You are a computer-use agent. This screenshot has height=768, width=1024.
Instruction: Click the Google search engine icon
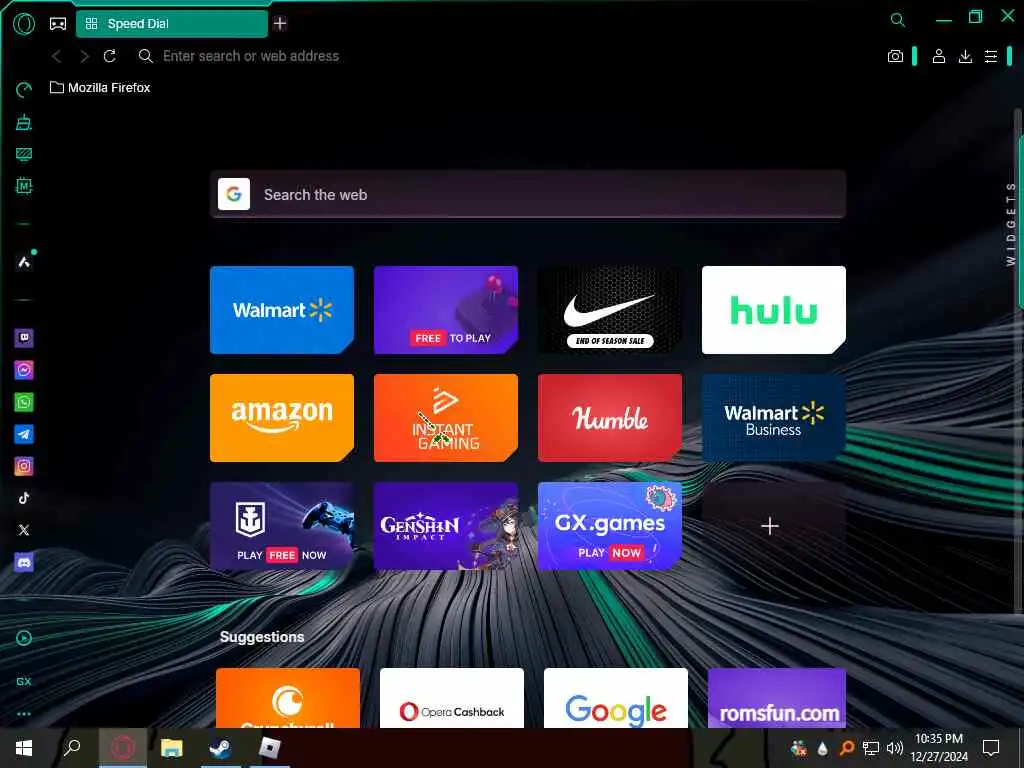[234, 195]
